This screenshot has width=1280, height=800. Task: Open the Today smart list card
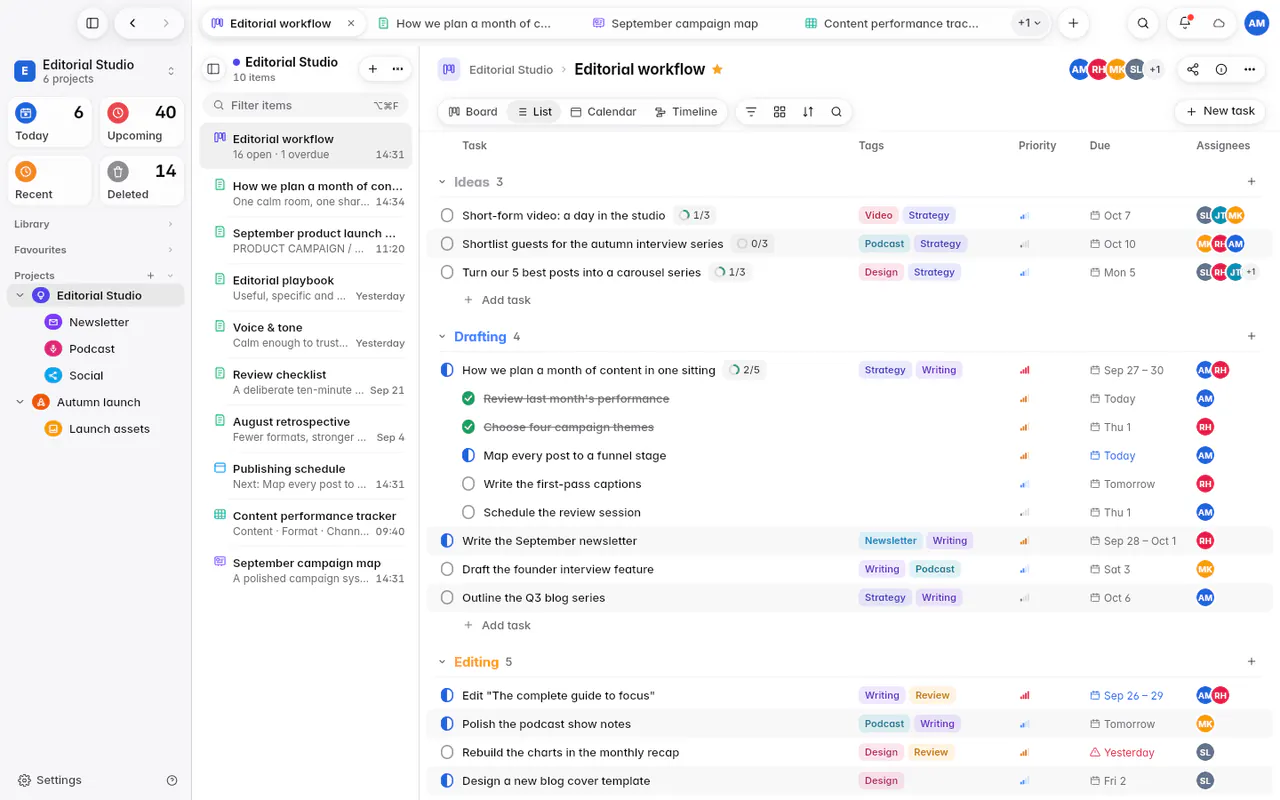(x=50, y=123)
